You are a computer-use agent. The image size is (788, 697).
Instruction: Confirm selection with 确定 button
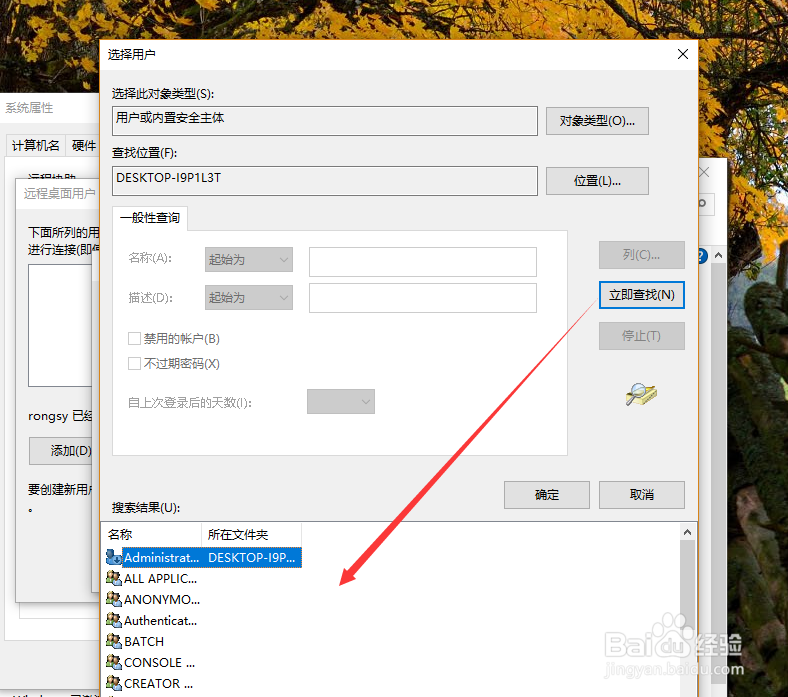point(547,495)
